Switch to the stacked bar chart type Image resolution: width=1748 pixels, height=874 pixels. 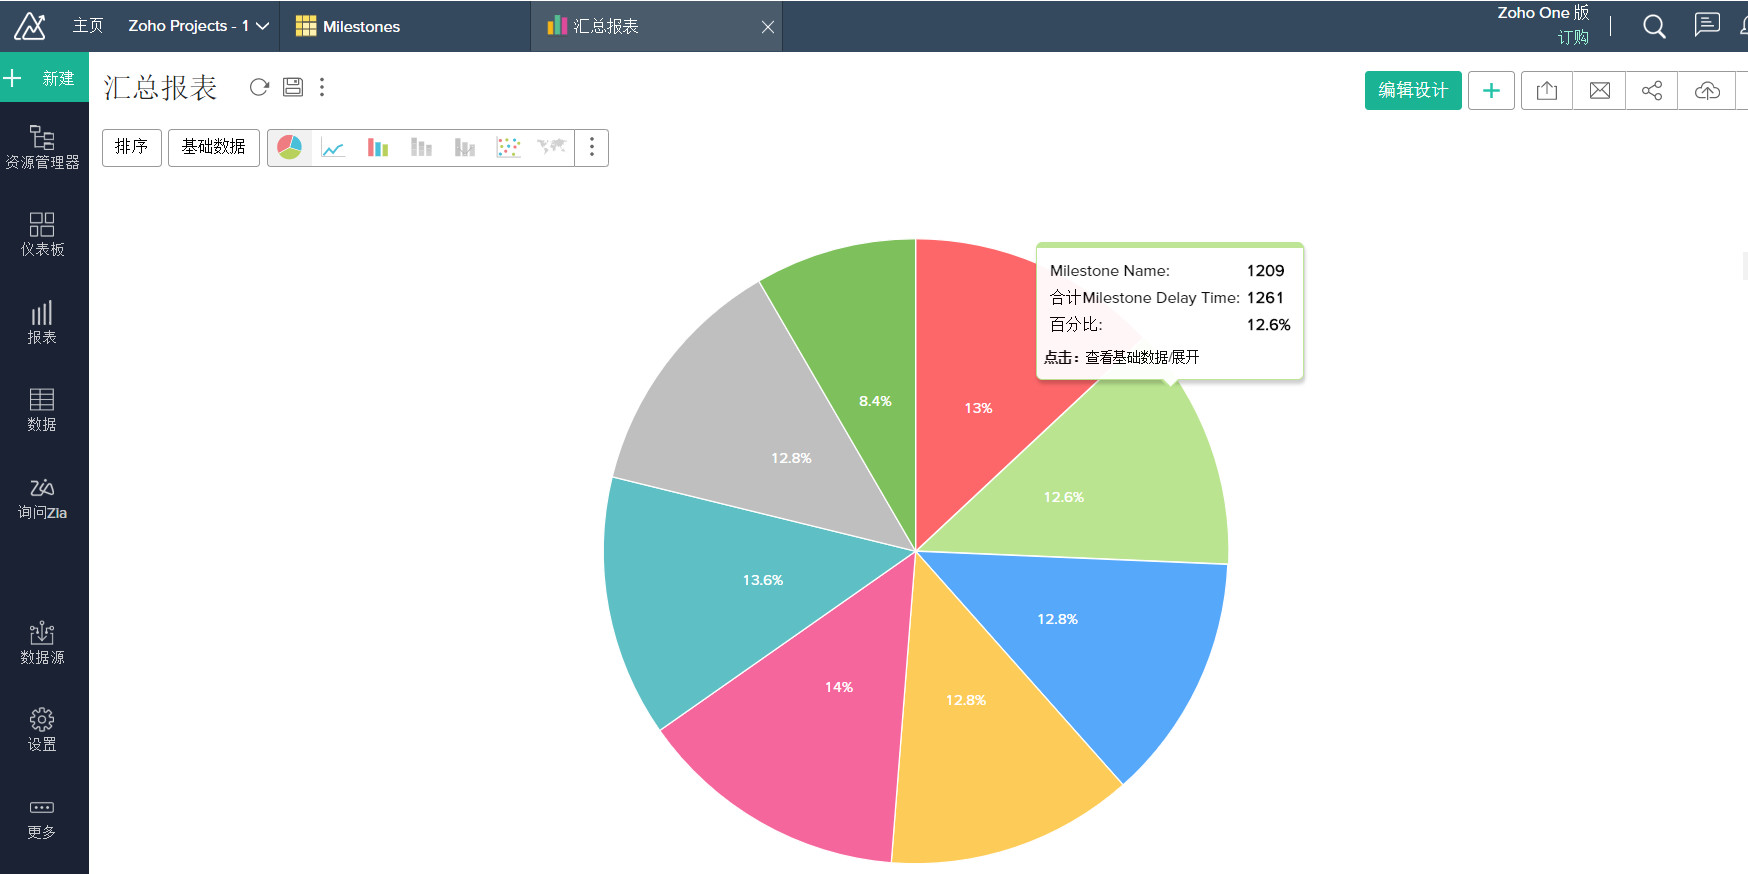(421, 148)
